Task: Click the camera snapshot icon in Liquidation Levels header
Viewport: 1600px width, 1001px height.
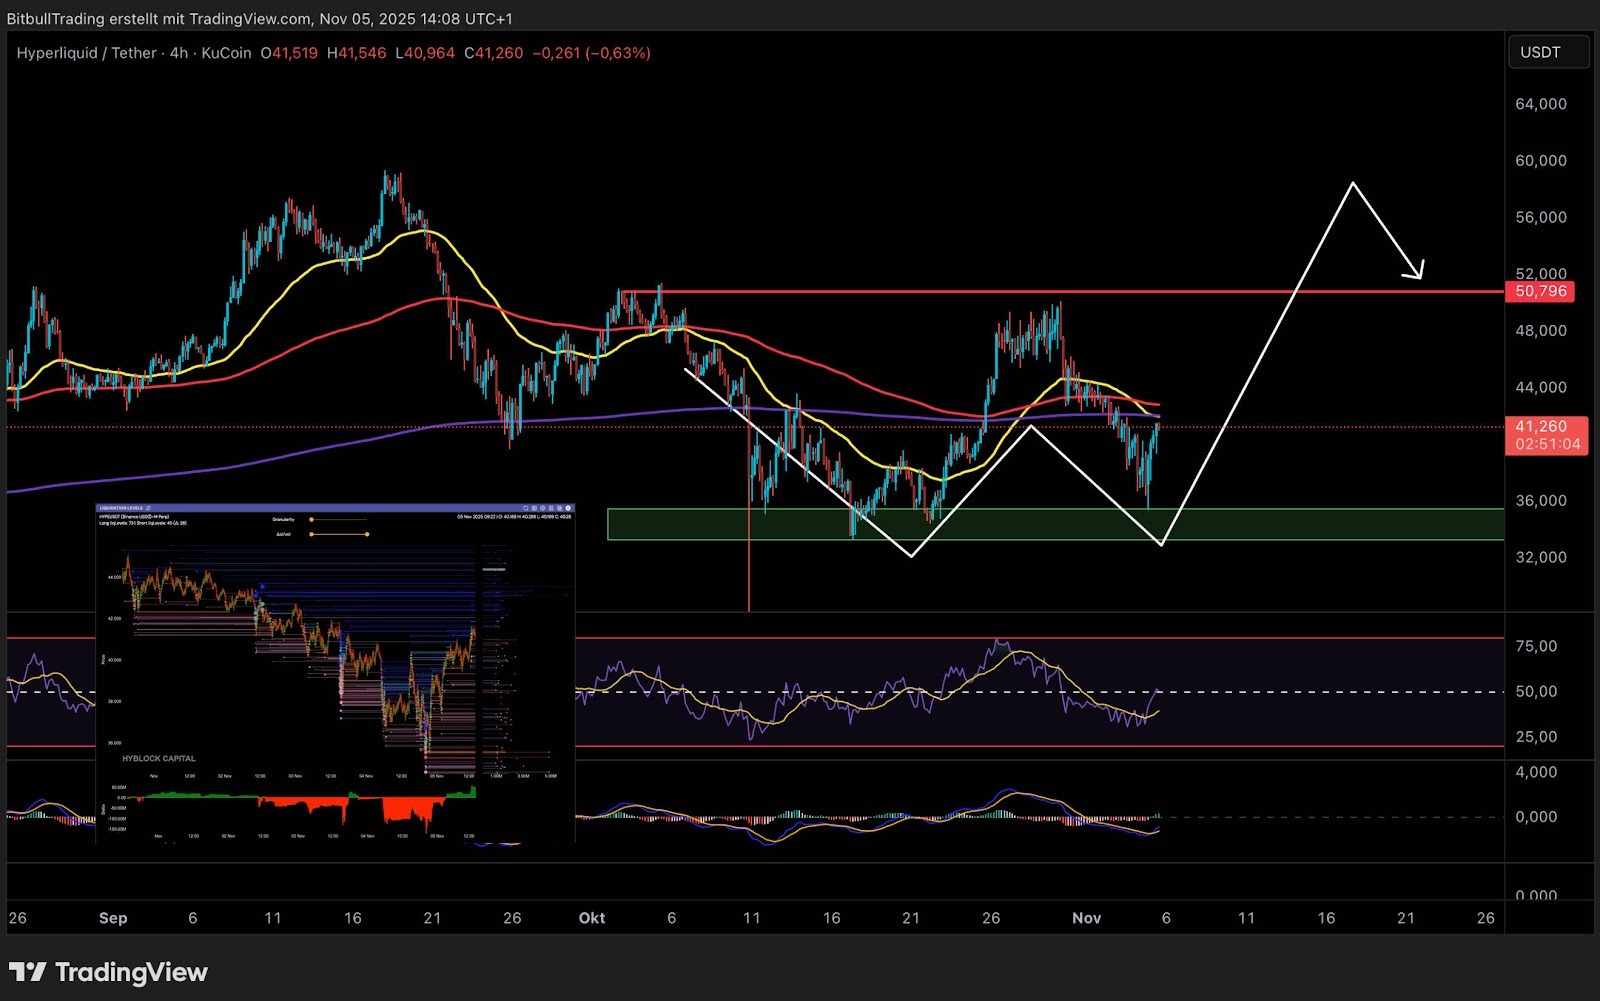Action: click(534, 508)
